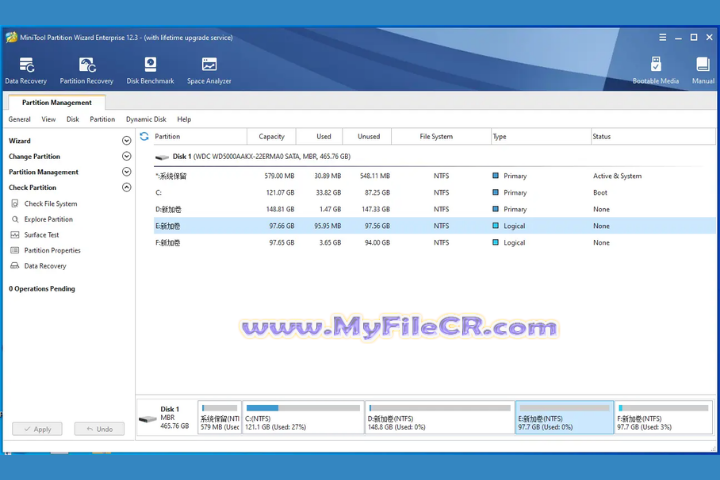Select the Partition Management tab
The height and width of the screenshot is (480, 720).
pos(57,102)
